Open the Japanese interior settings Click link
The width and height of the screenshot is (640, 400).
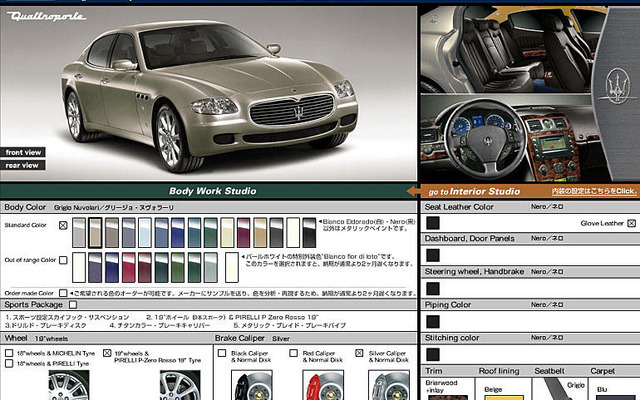point(594,191)
